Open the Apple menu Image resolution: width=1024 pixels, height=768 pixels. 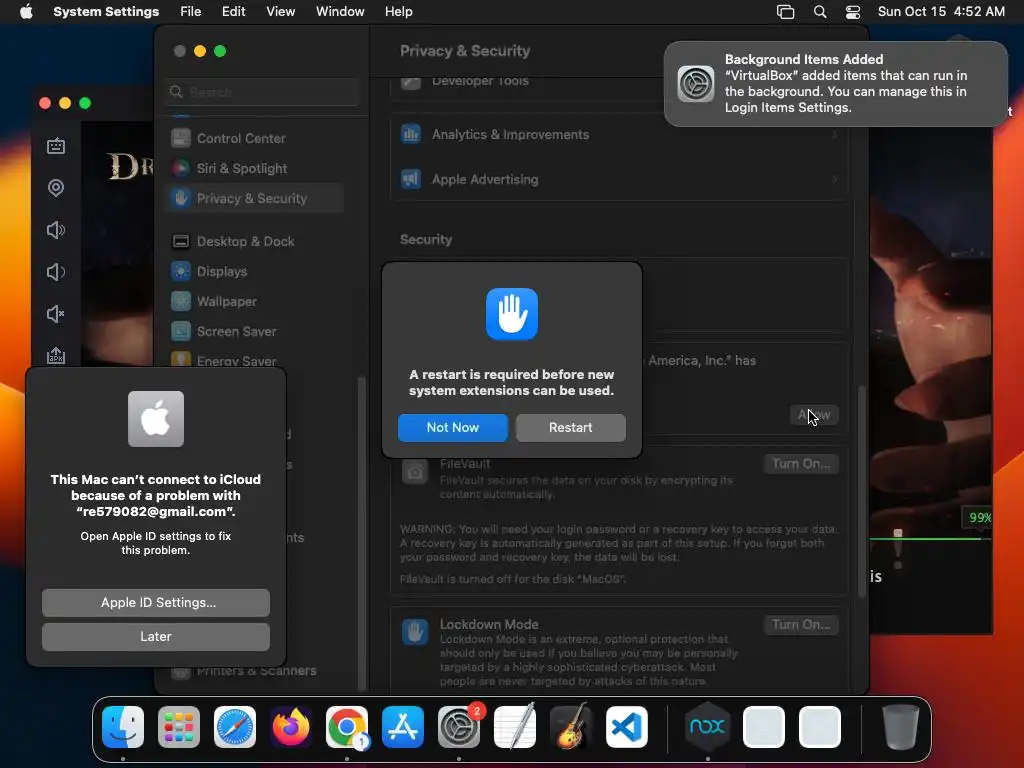(26, 12)
